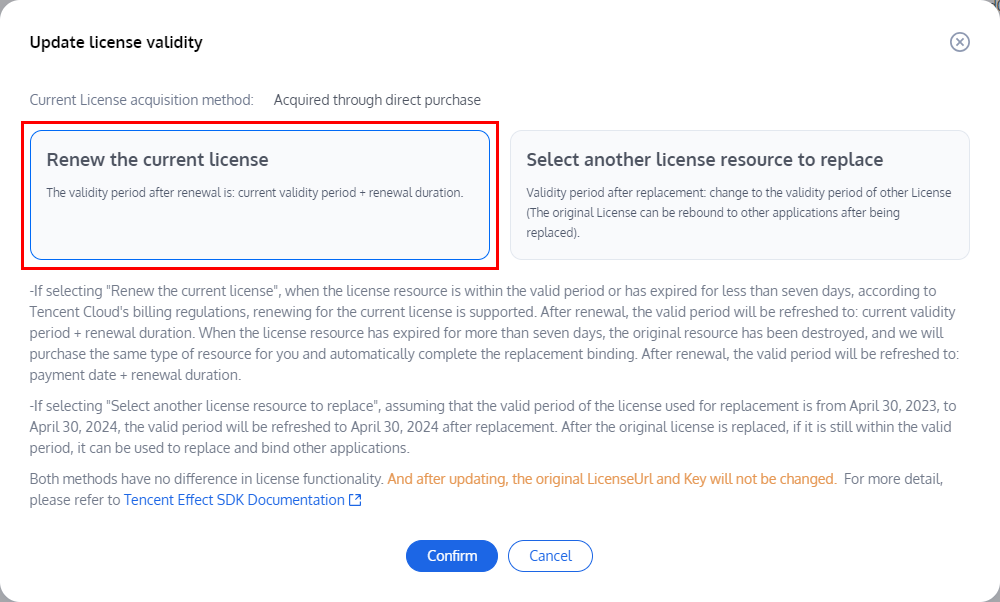Click the Renew the current license heading
The width and height of the screenshot is (1000, 602).
[x=157, y=160]
